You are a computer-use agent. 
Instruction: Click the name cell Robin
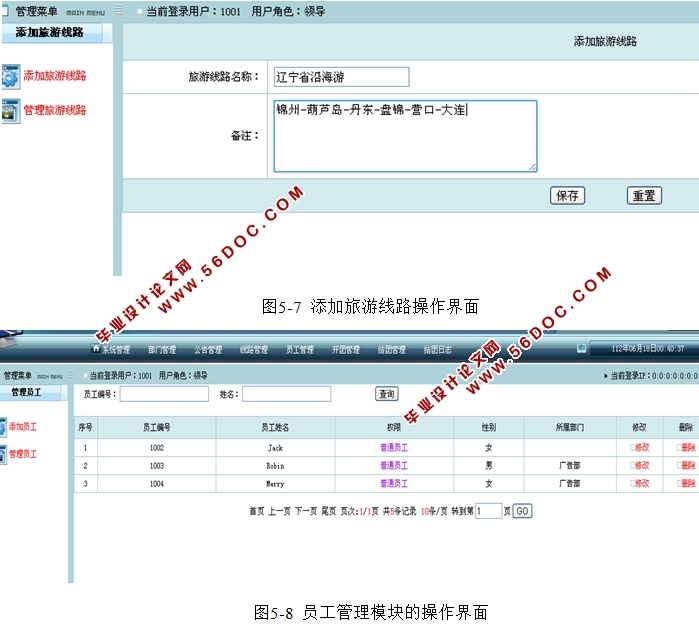click(x=275, y=465)
